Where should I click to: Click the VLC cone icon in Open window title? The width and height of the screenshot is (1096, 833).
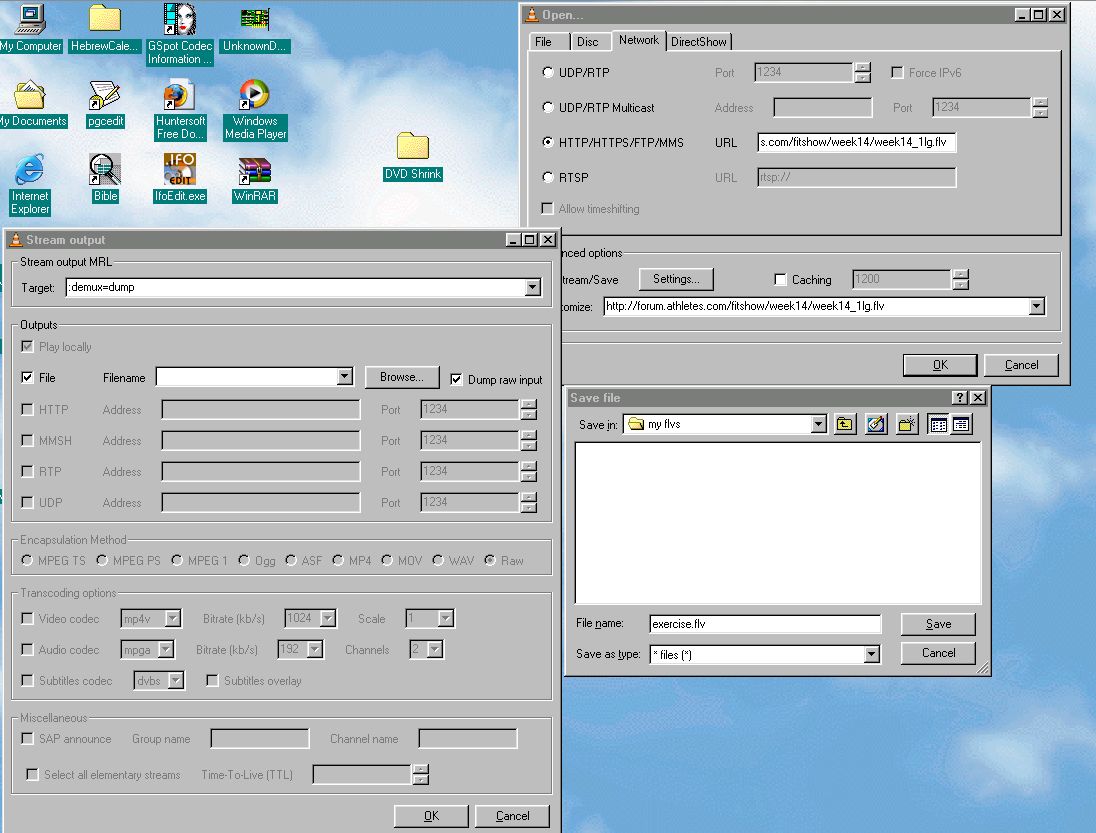tap(532, 15)
